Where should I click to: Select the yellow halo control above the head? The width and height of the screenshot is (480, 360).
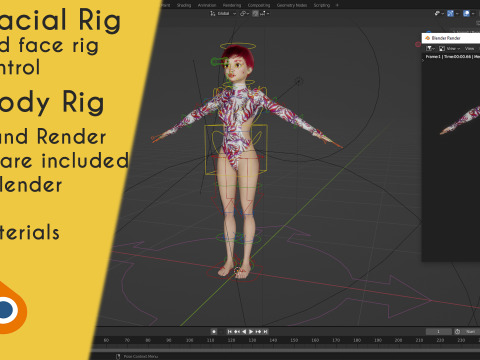click(x=238, y=46)
